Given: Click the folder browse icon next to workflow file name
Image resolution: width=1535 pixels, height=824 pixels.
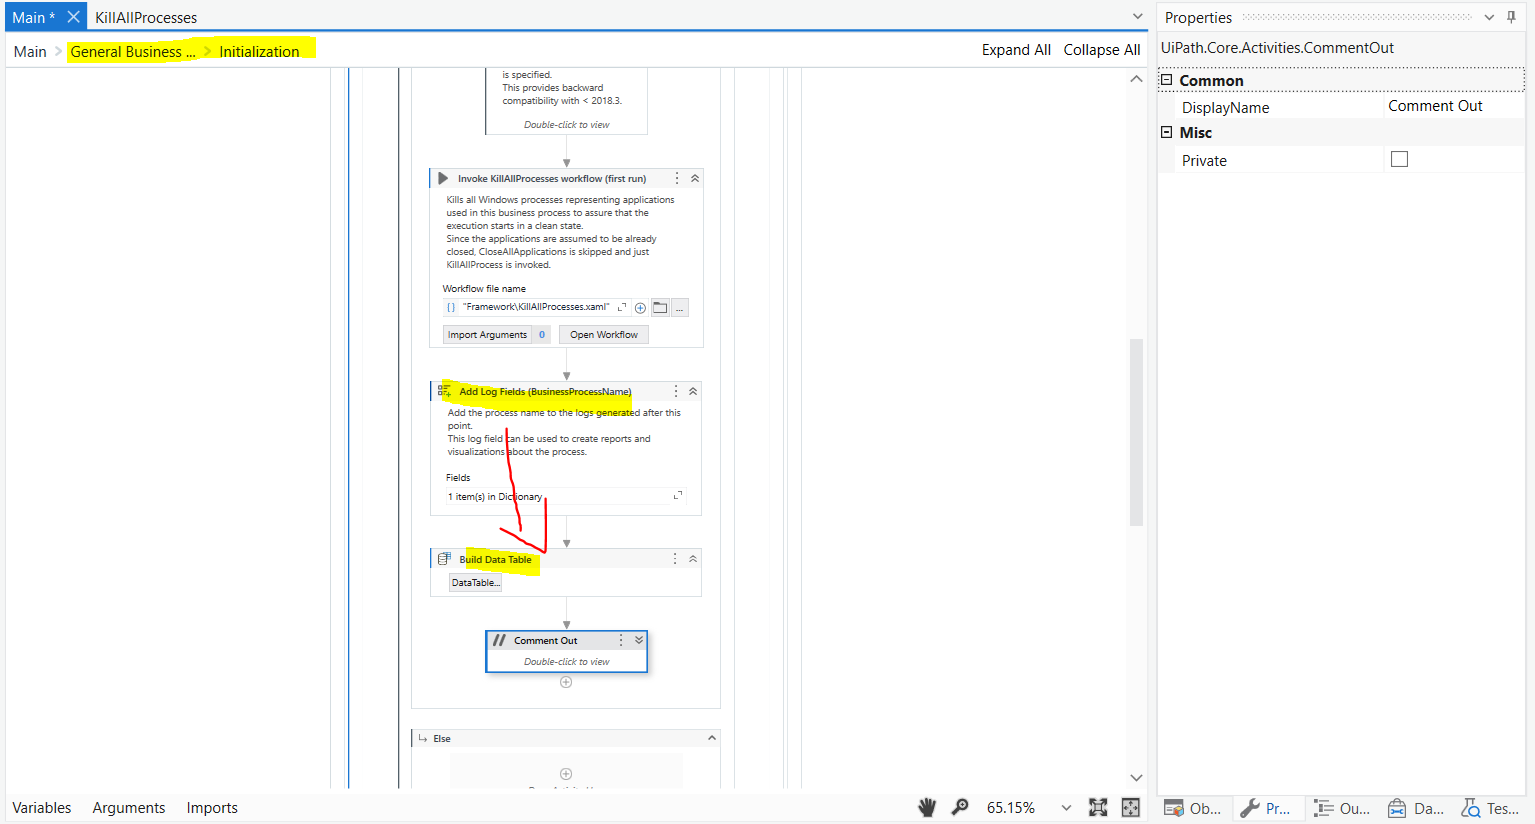Looking at the screenshot, I should [660, 307].
